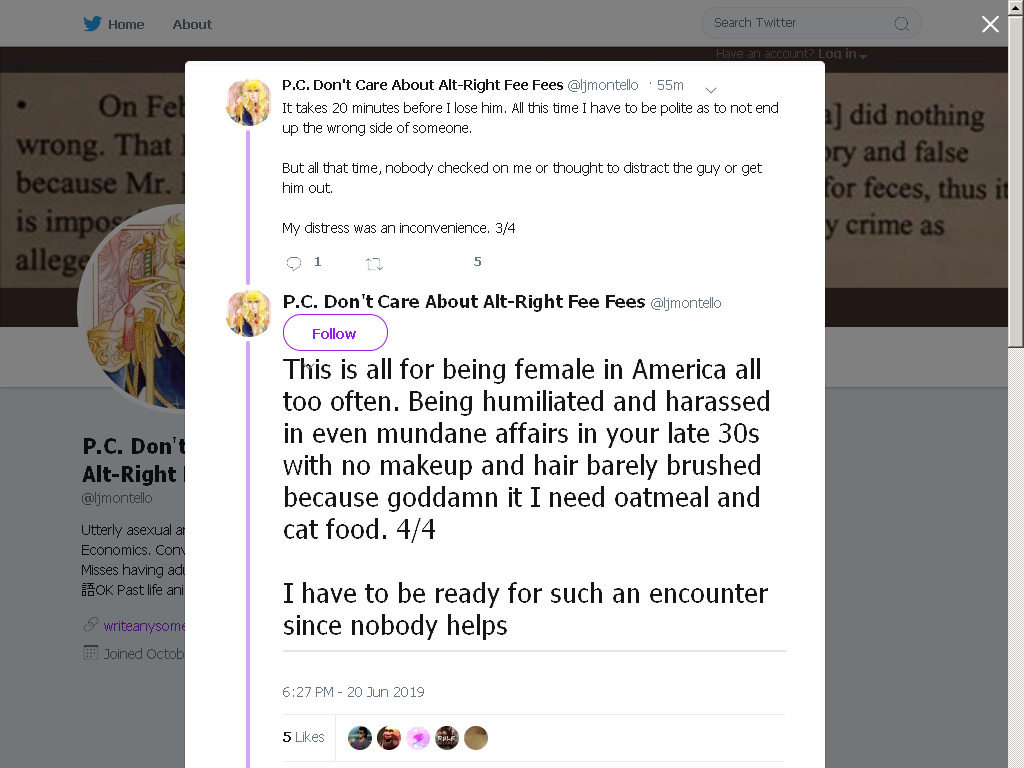Follow P.C. Don't Care About Alt-Right Fee Fees
1024x768 pixels.
[335, 332]
